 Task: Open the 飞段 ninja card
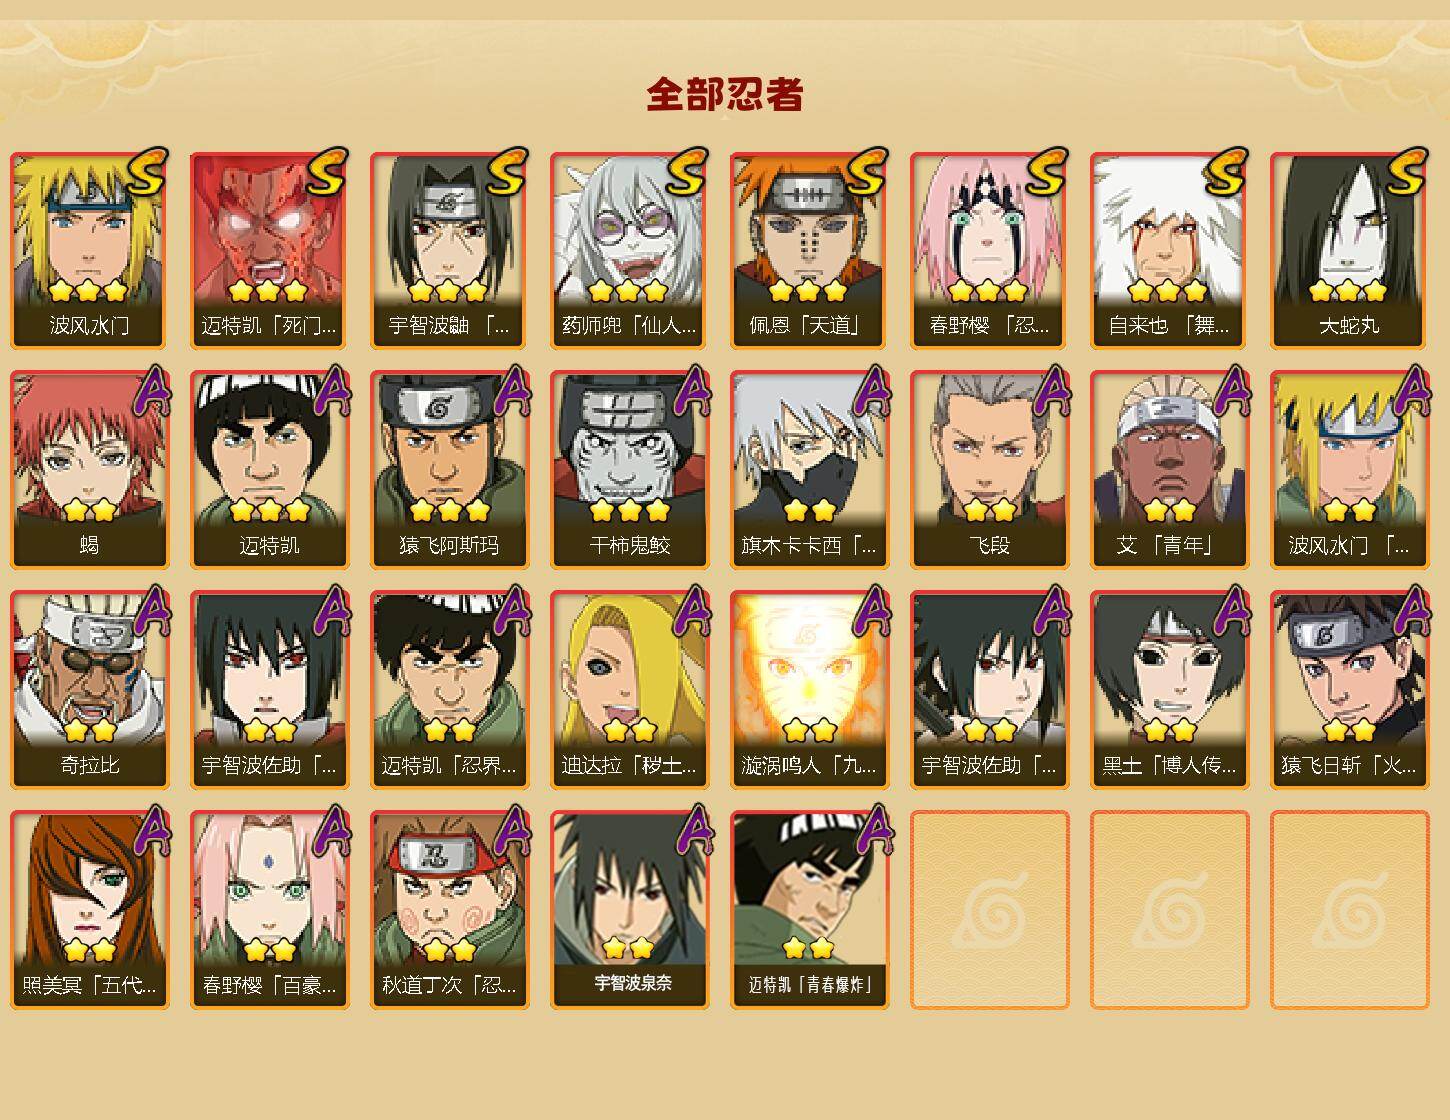pyautogui.click(x=990, y=470)
